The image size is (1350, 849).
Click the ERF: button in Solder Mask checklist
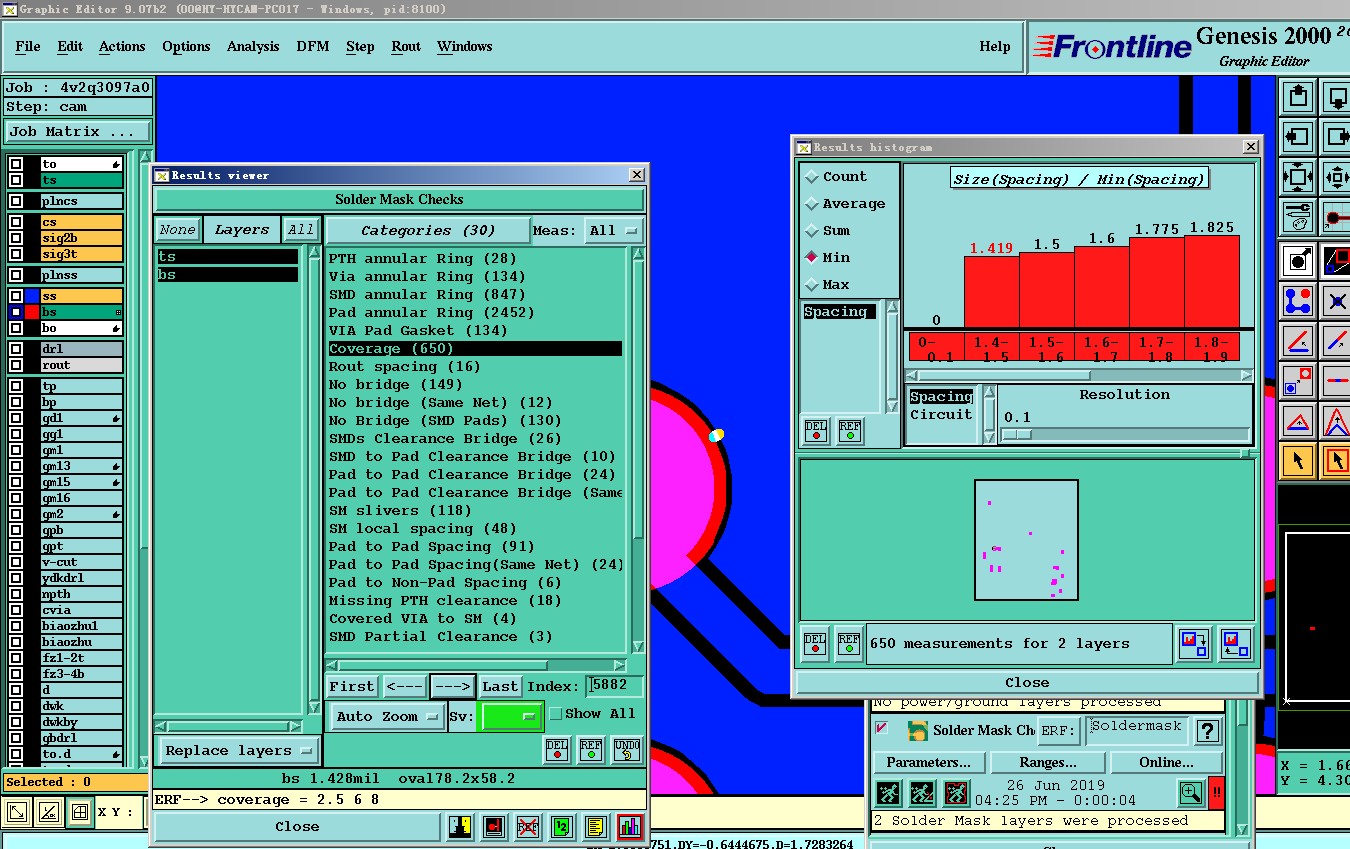click(1058, 731)
